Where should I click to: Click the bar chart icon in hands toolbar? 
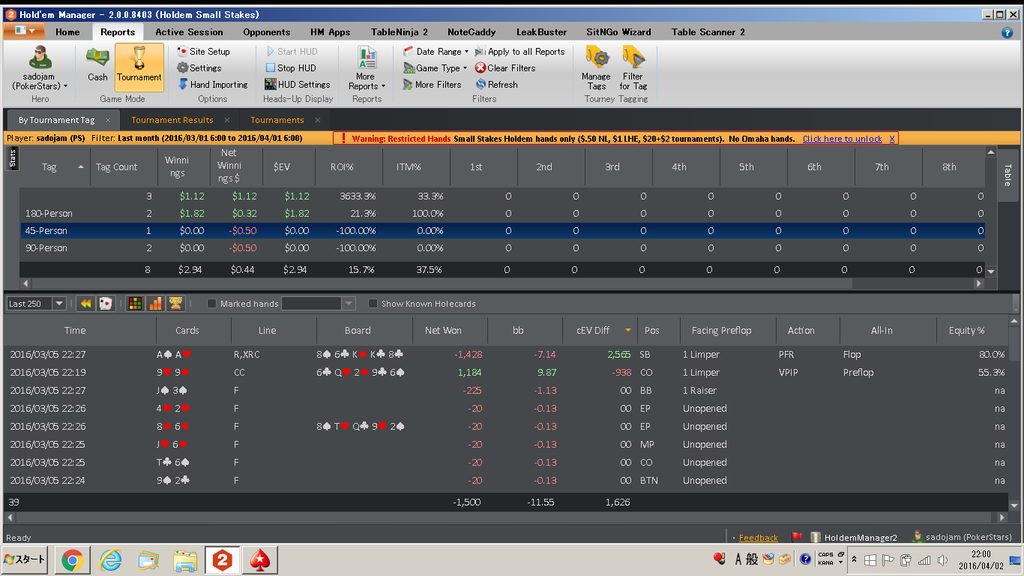point(155,304)
